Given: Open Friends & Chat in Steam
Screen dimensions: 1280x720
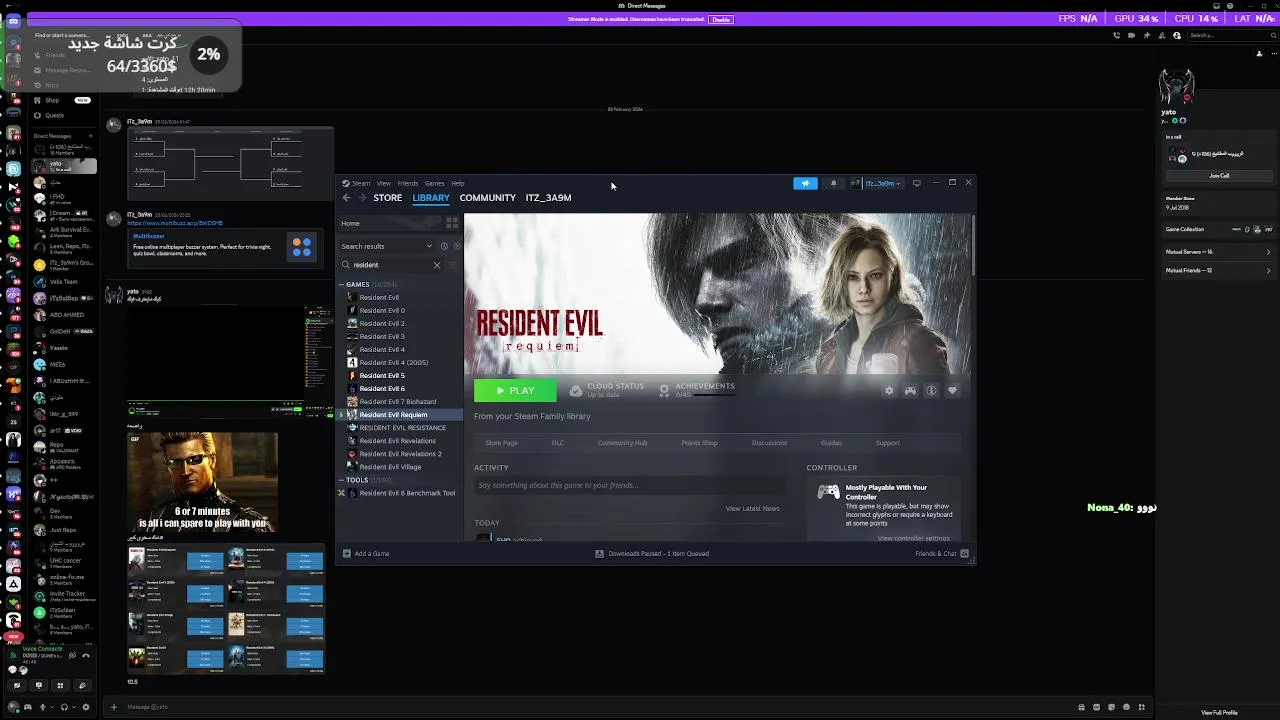Looking at the screenshot, I should coord(942,553).
